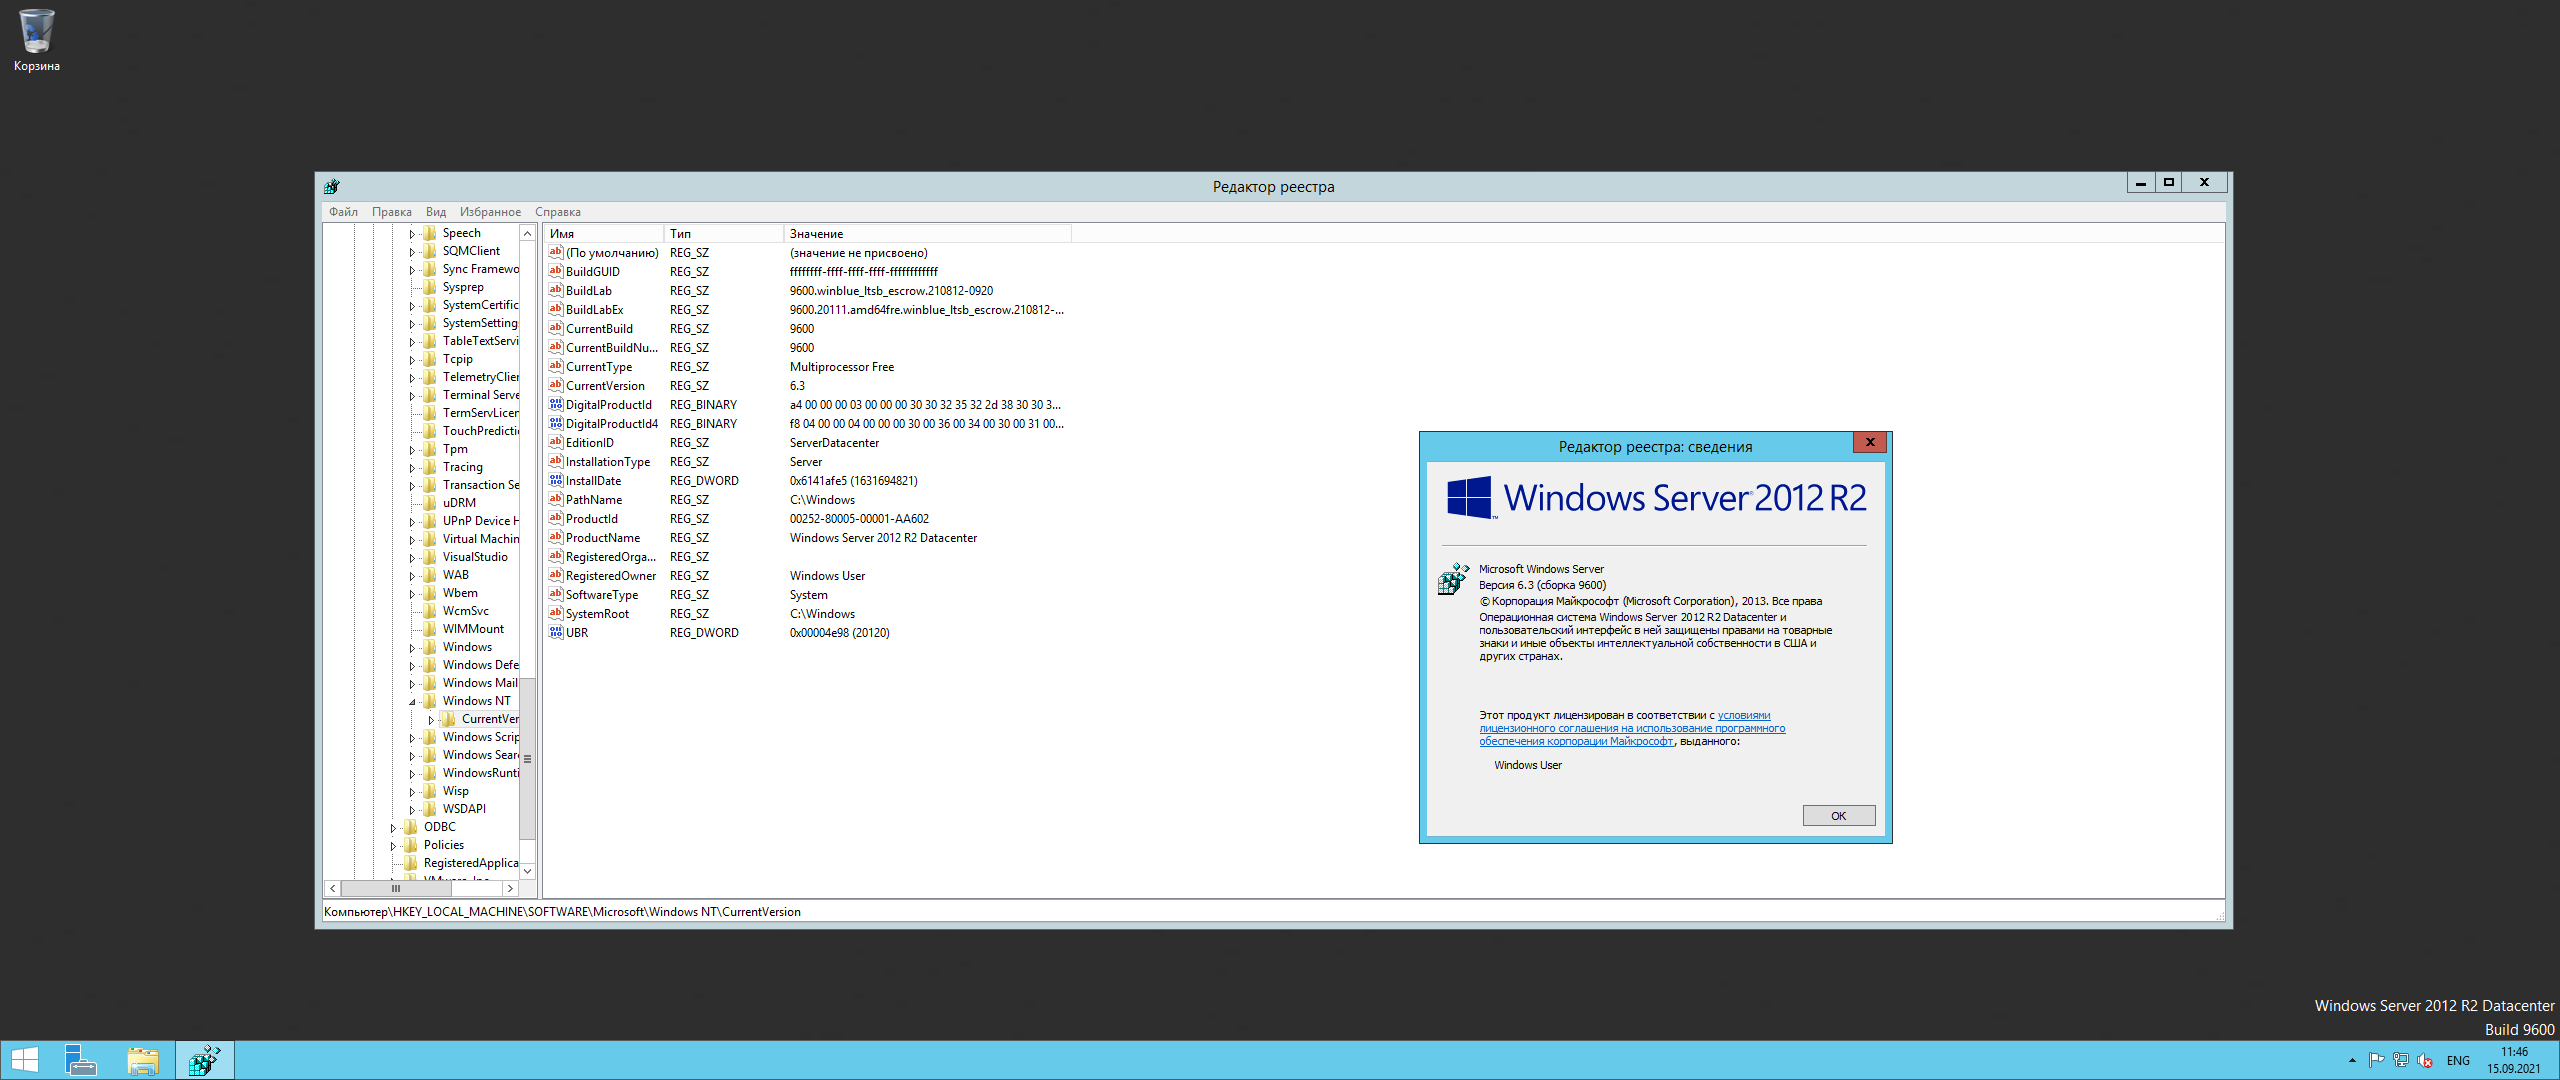2560x1080 pixels.
Task: Click the Registry Editor taskbar icon
Action: 205,1060
